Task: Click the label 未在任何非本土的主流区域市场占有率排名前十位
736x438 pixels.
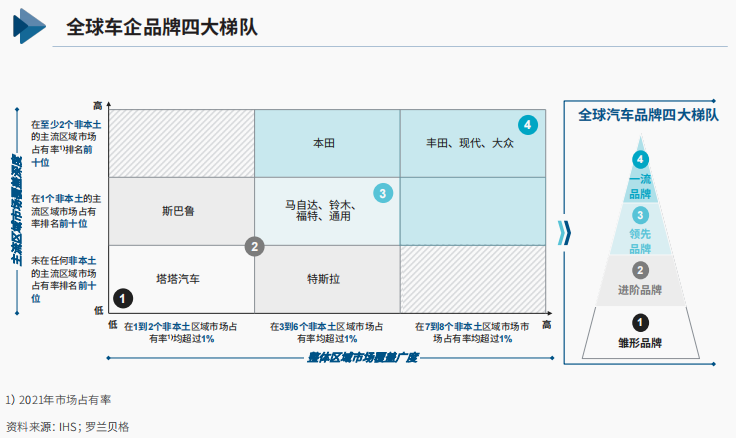Action: [64, 279]
